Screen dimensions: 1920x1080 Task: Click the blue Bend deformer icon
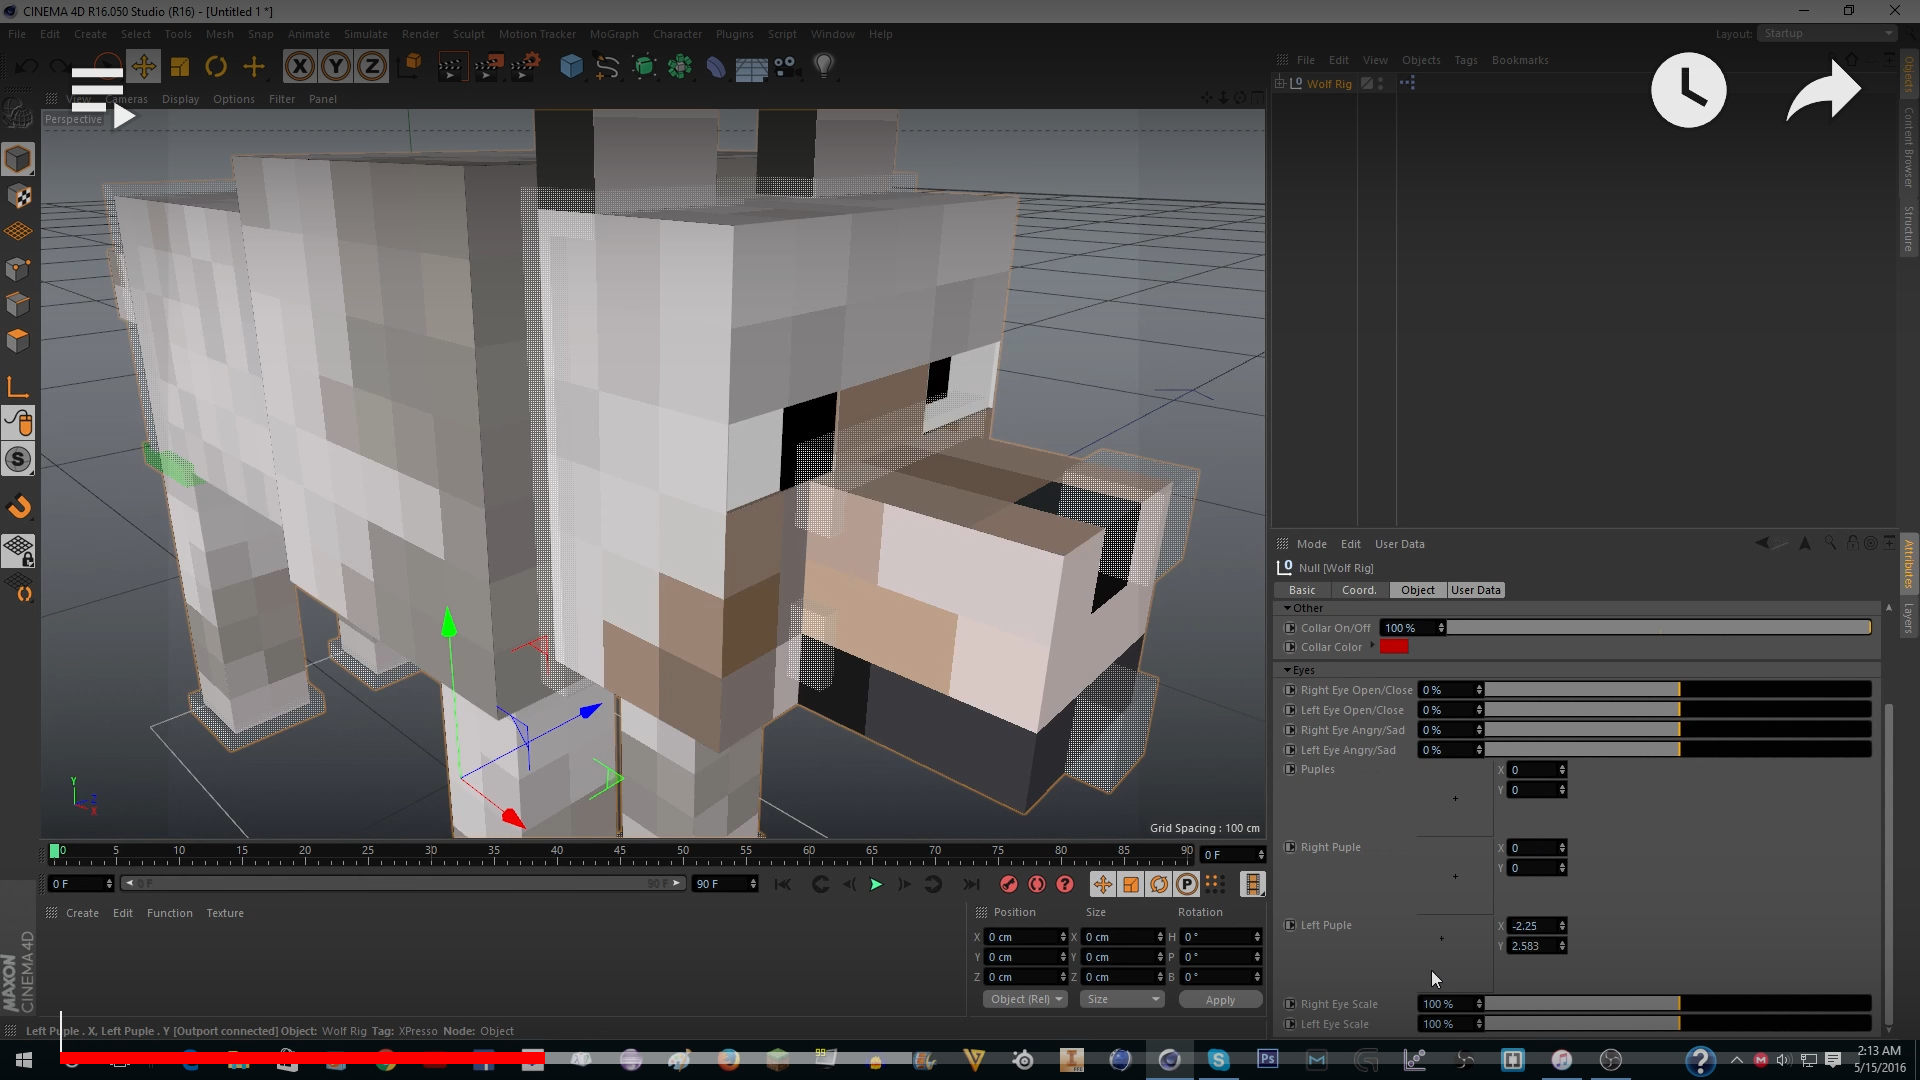716,67
